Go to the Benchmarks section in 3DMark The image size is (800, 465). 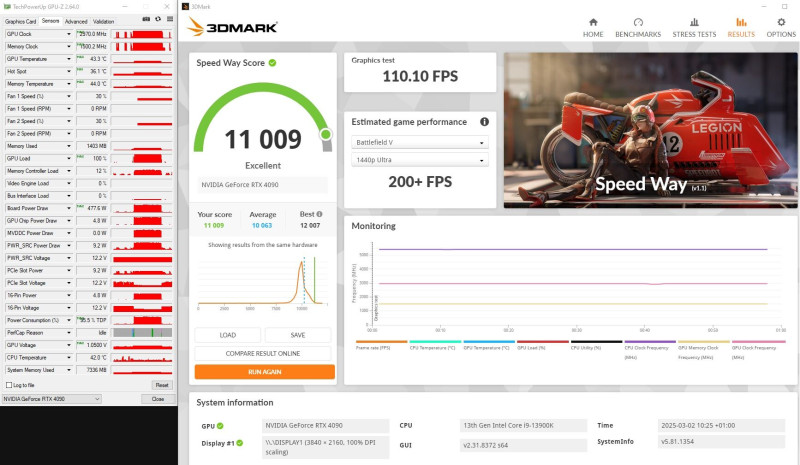[638, 28]
